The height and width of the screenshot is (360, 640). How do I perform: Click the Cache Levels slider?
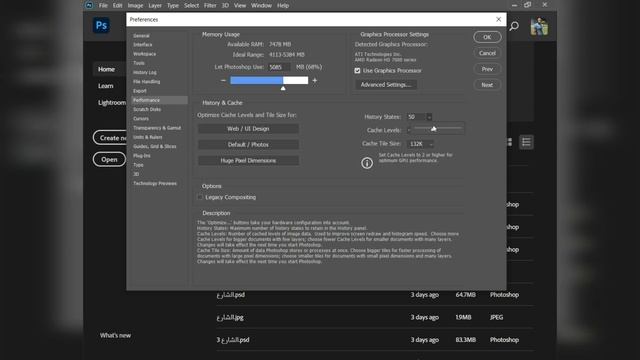pos(437,129)
